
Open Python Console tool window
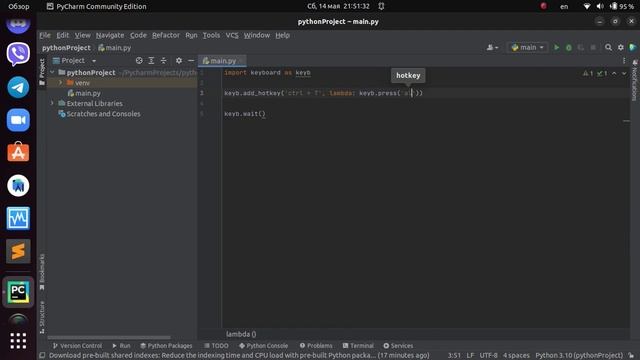coord(263,346)
